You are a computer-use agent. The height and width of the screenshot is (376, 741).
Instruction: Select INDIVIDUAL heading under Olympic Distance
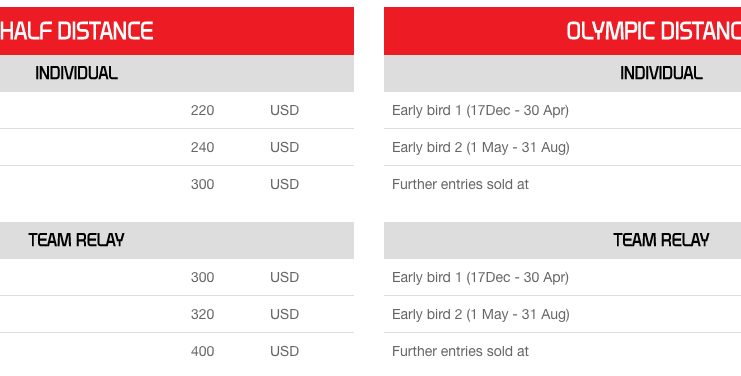click(x=661, y=73)
